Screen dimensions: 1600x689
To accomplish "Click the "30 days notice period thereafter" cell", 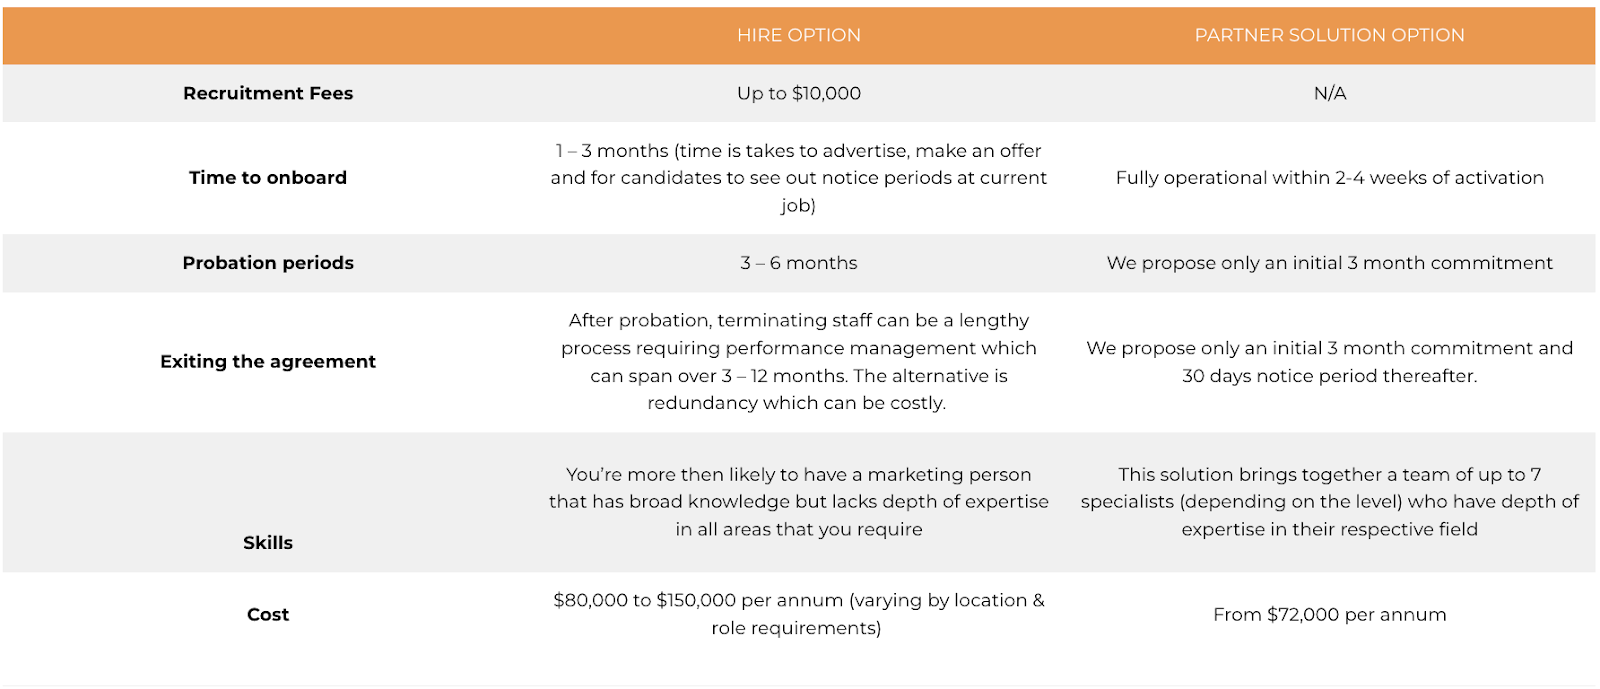I will point(1329,362).
